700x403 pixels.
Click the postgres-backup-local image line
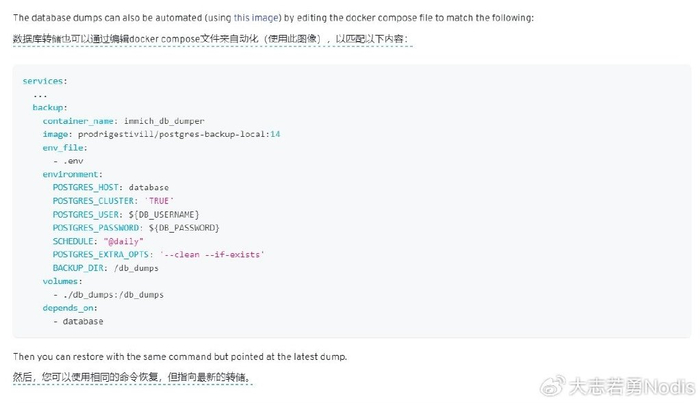coord(161,133)
